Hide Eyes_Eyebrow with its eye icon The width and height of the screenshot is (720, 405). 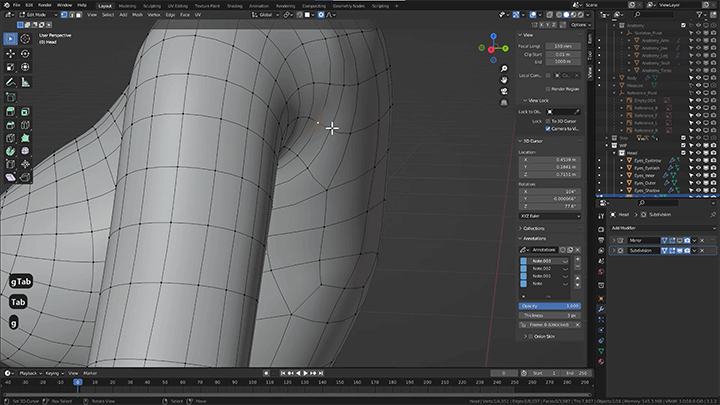pyautogui.click(x=698, y=160)
